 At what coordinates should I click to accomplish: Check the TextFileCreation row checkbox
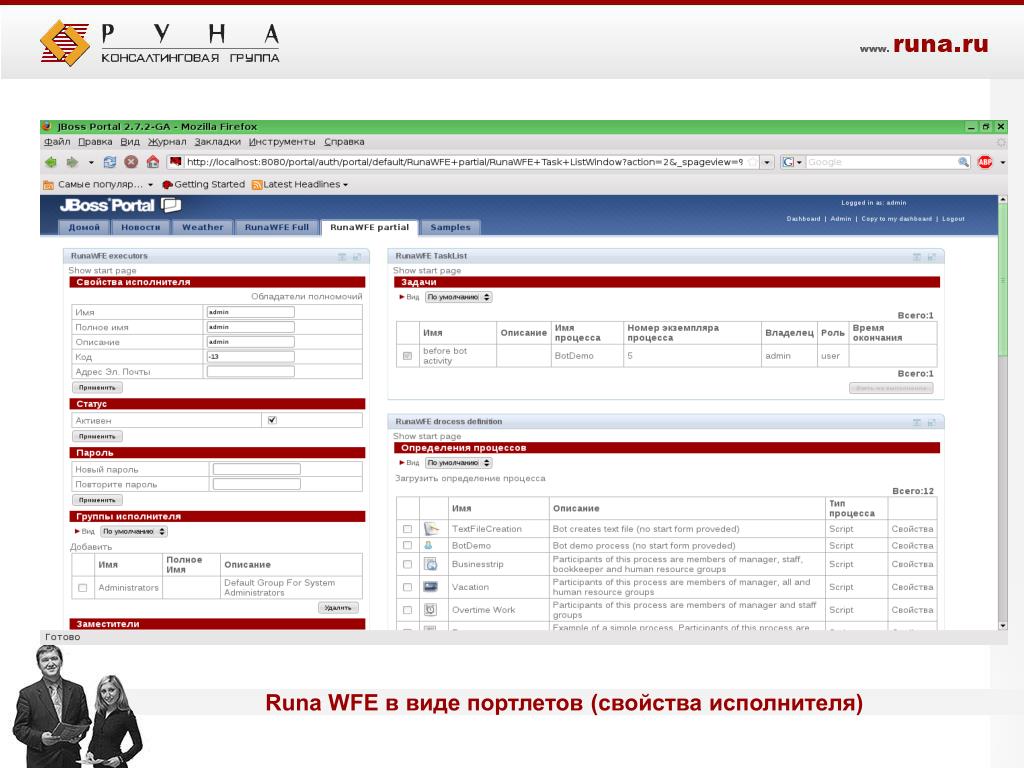click(x=408, y=529)
